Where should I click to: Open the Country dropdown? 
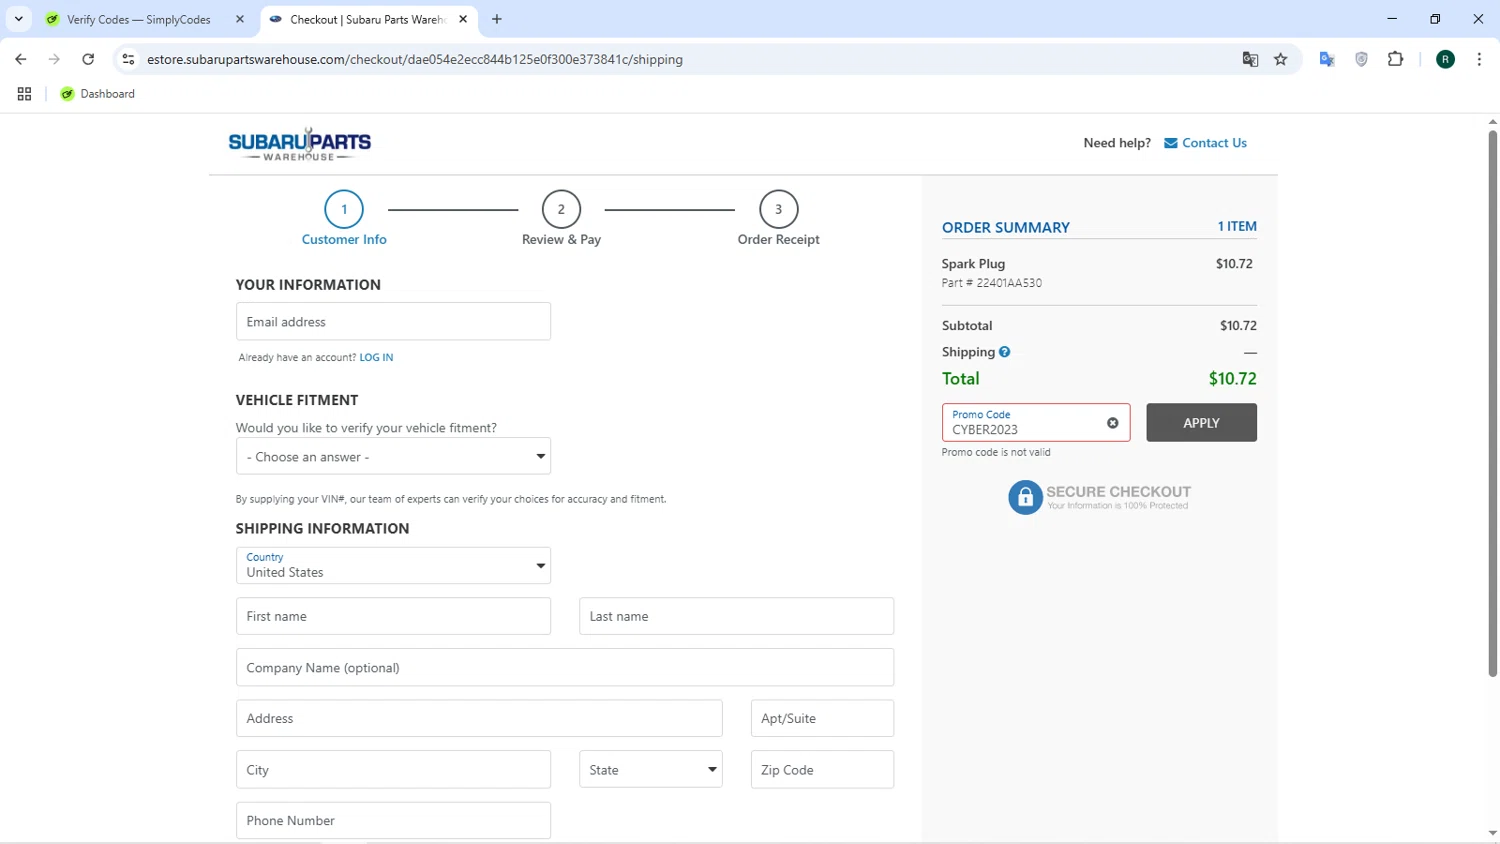click(393, 565)
